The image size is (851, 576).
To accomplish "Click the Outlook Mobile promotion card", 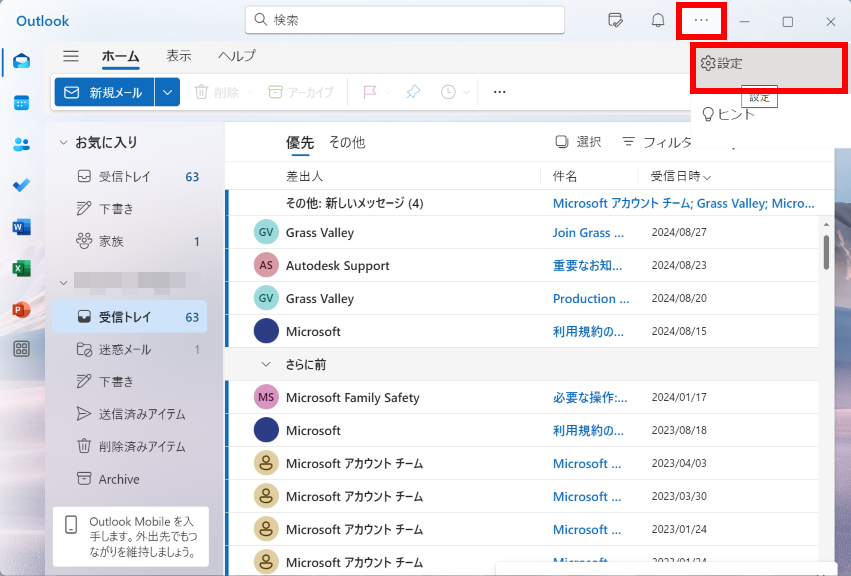I will point(131,536).
